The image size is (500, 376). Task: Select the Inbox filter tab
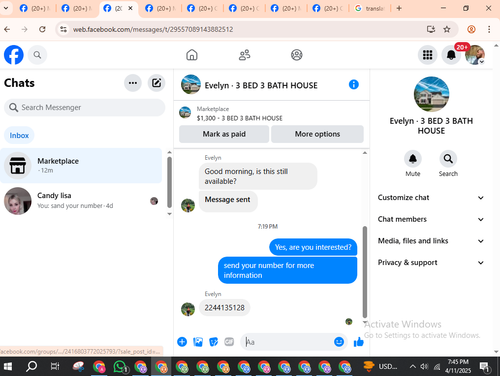(19, 135)
